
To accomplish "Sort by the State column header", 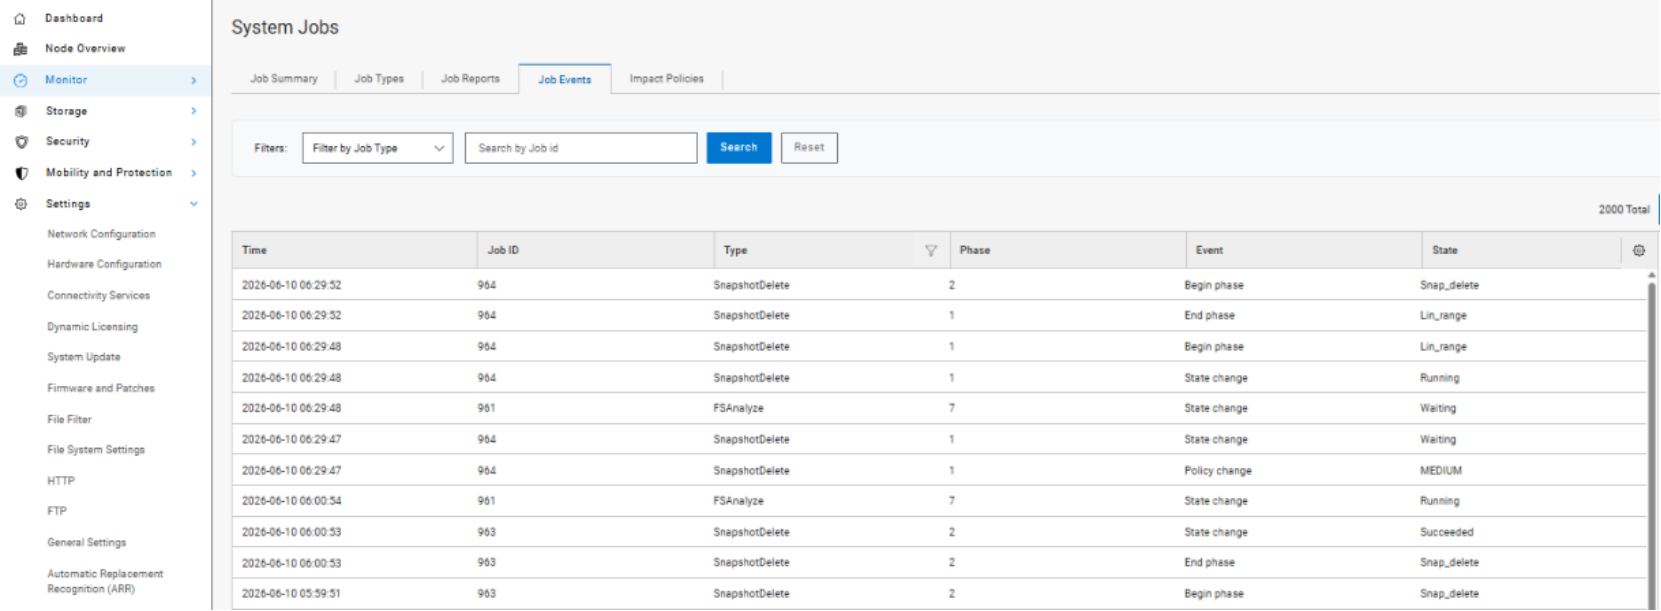I will (x=1445, y=250).
